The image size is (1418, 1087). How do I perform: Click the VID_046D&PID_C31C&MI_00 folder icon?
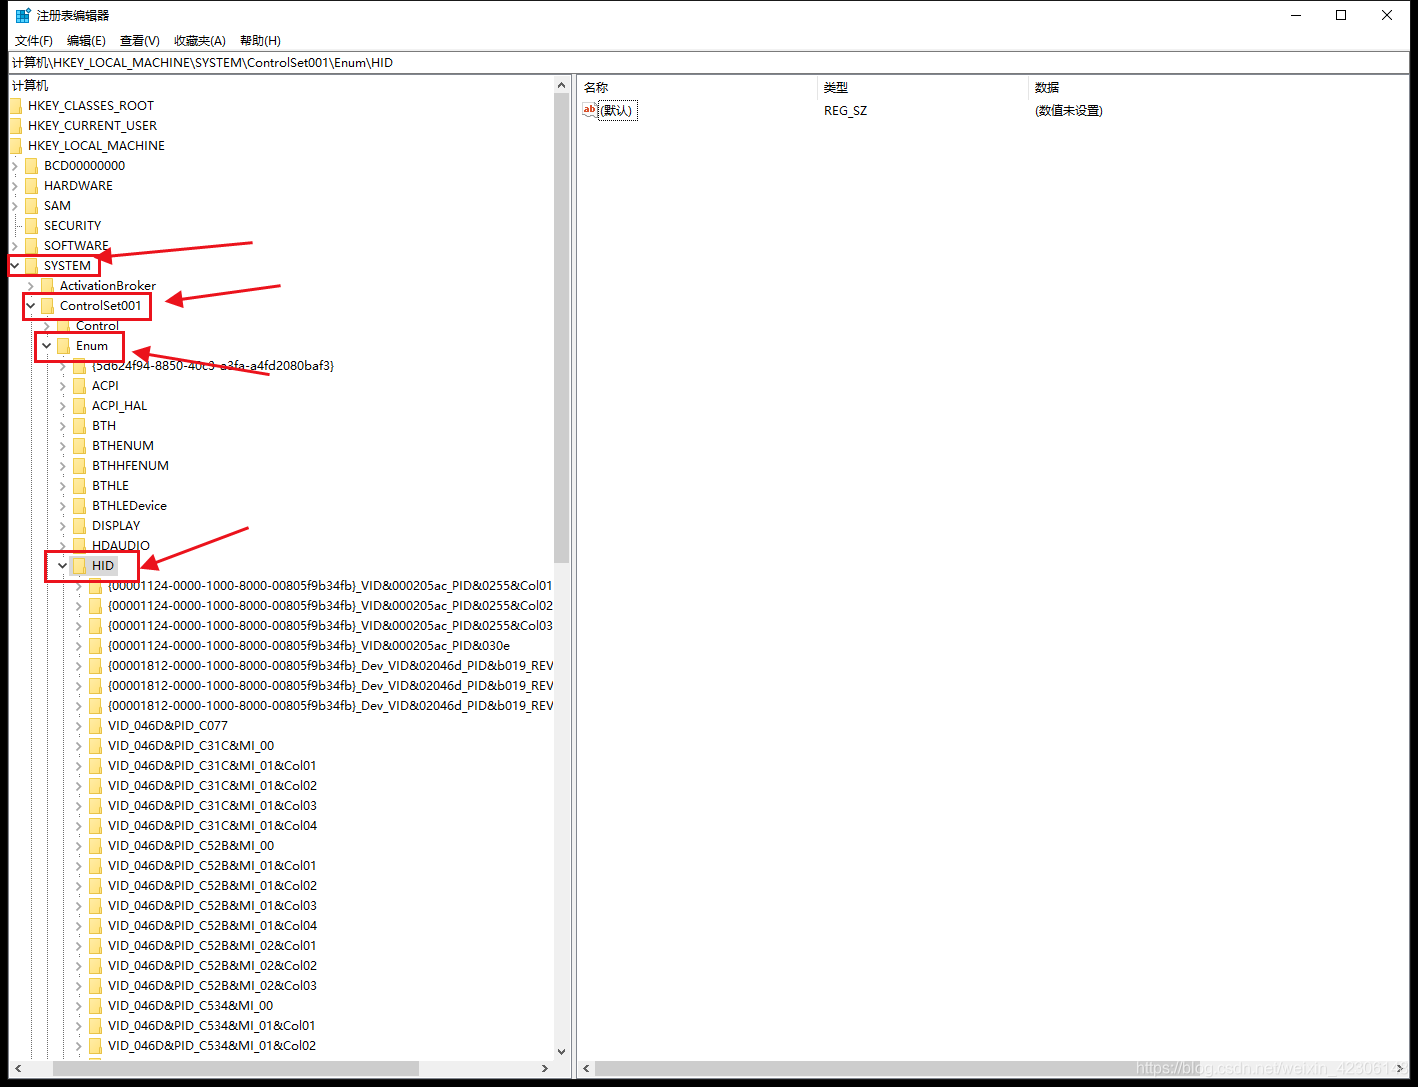95,745
